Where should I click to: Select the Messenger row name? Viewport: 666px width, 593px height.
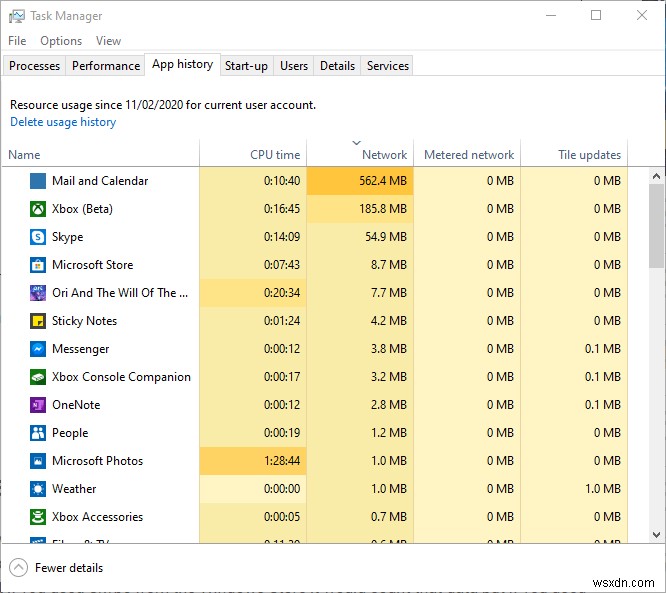tap(81, 349)
